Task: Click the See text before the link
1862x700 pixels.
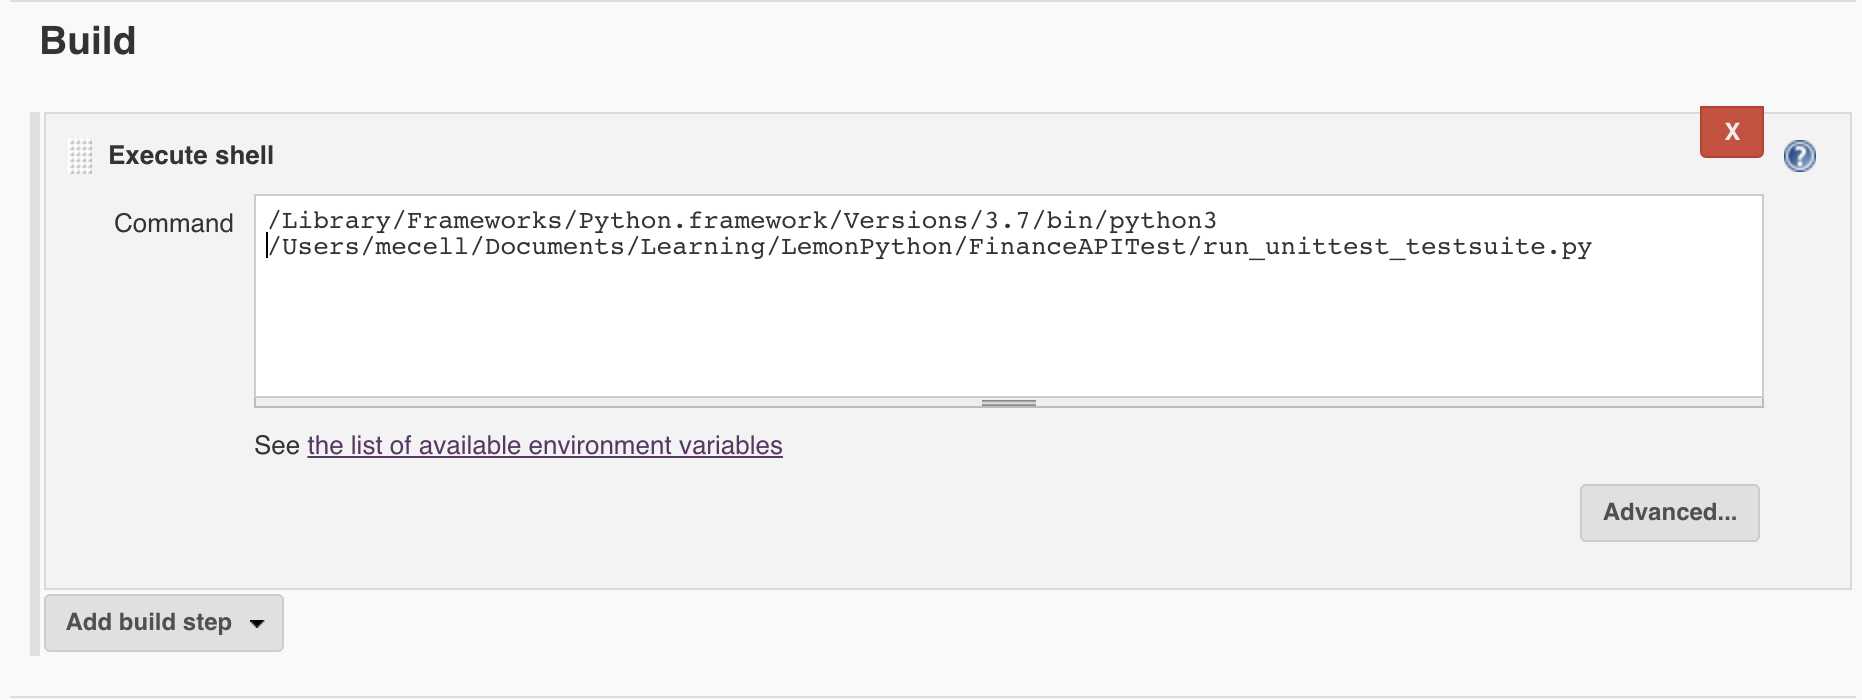Action: click(x=277, y=445)
